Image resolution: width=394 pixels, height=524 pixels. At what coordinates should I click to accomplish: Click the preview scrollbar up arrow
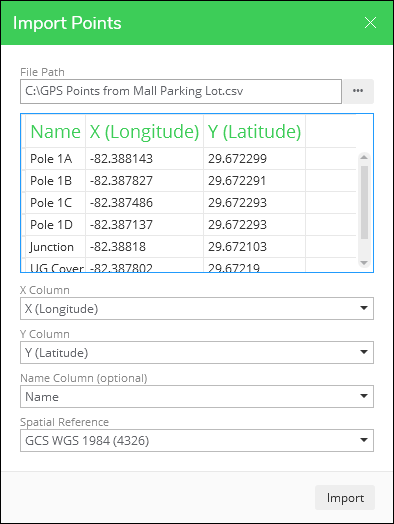[364, 157]
